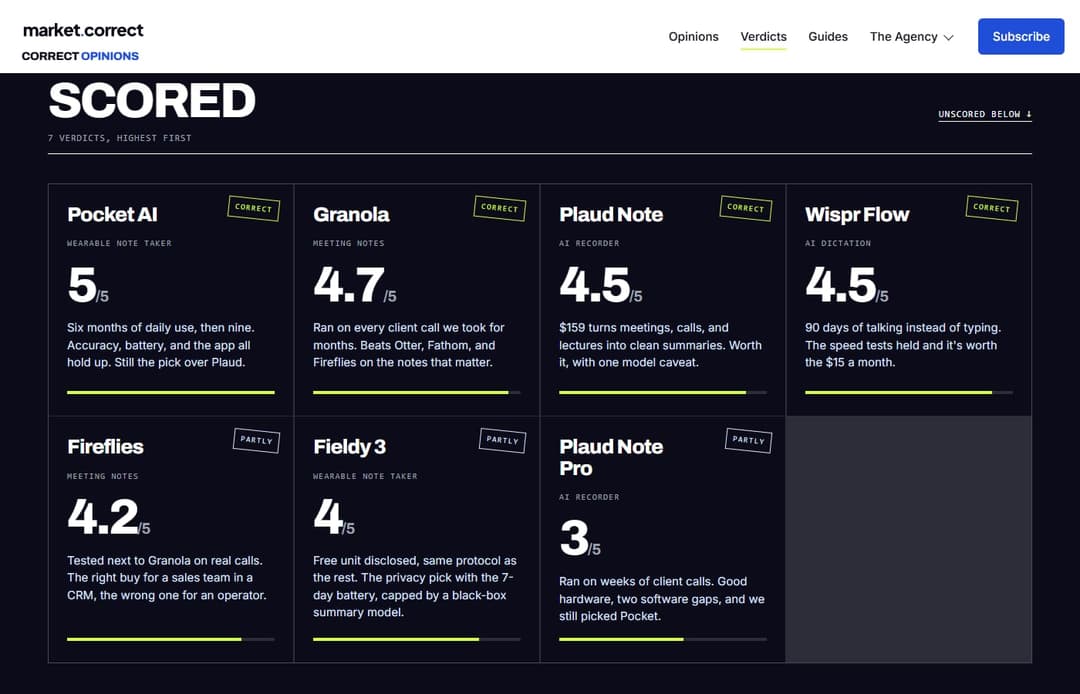Click '7 VERDICTS, HIGHEST FIRST' subtitle
1080x694 pixels.
[x=120, y=138]
